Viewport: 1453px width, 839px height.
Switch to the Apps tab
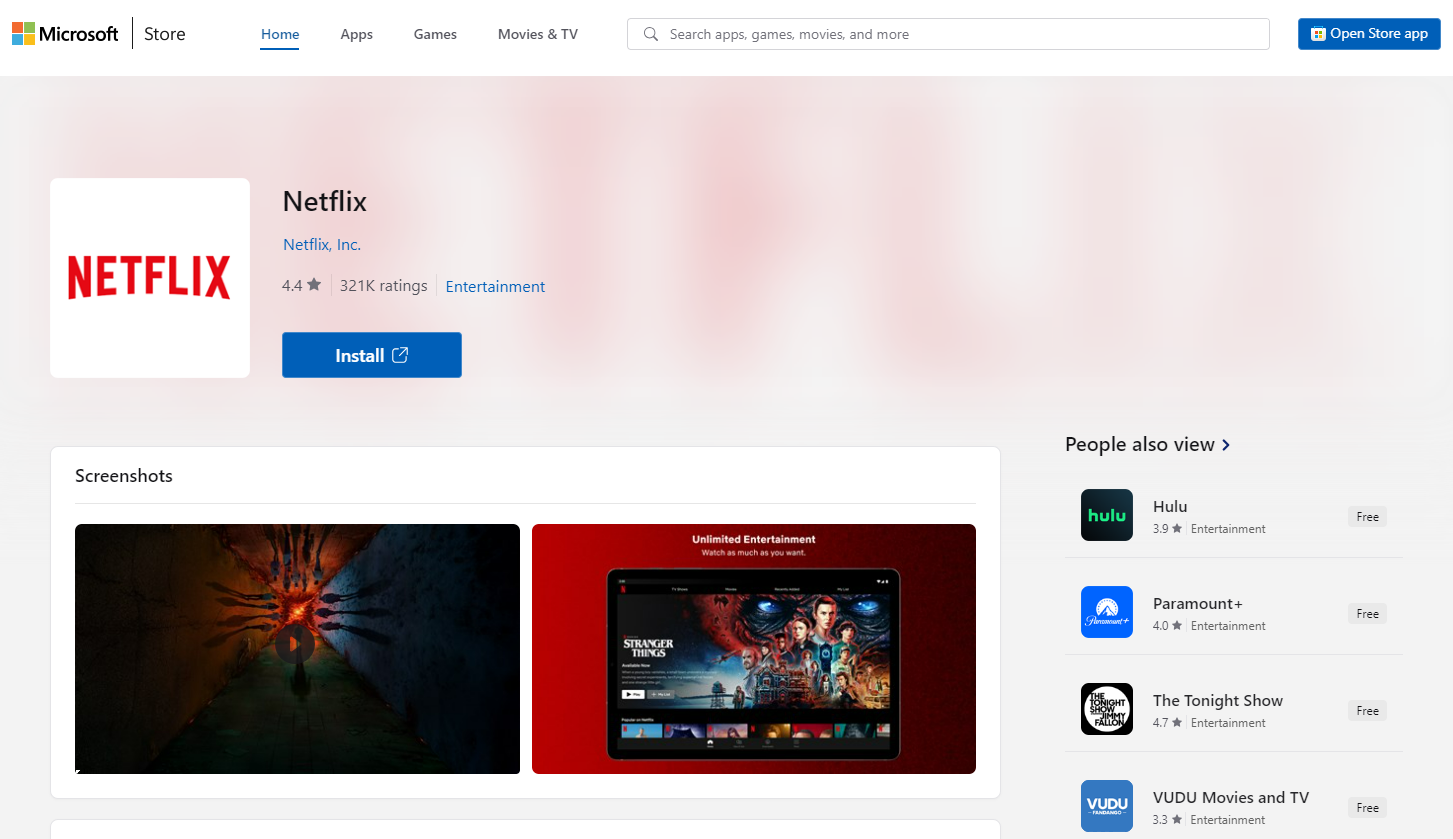coord(356,34)
